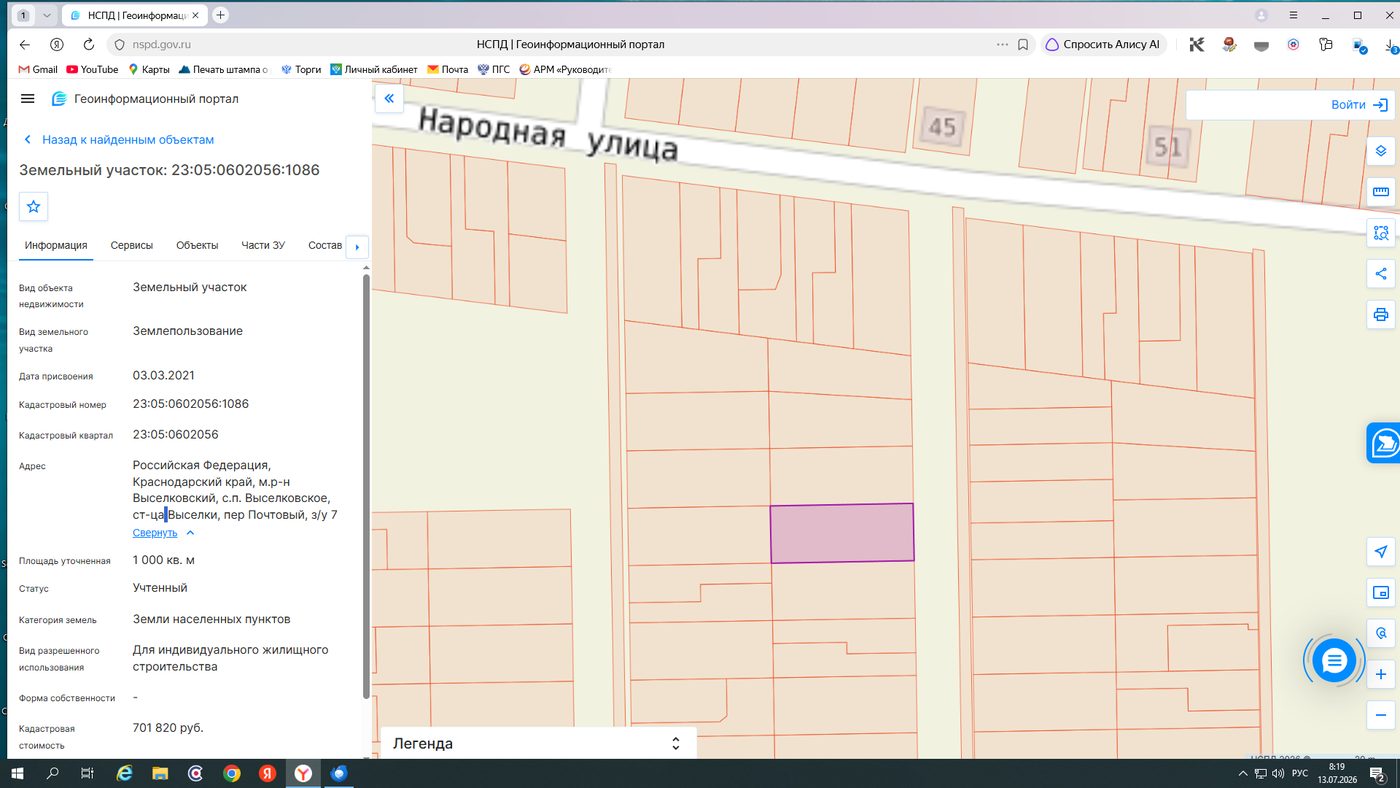Open the overview mini-map tool
Viewport: 1400px width, 788px height.
point(1381,593)
